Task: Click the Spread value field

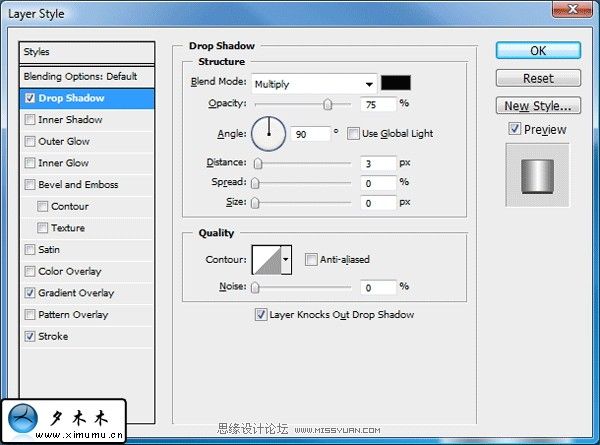Action: point(378,183)
